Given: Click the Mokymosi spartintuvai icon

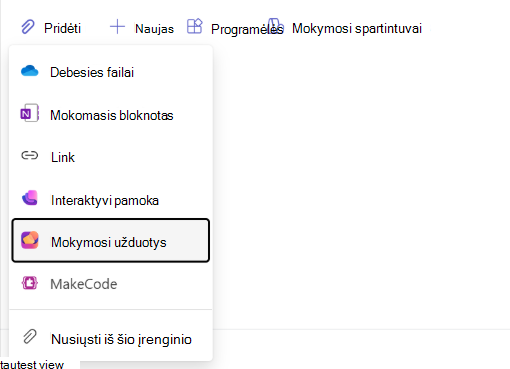Looking at the screenshot, I should coord(276,25).
